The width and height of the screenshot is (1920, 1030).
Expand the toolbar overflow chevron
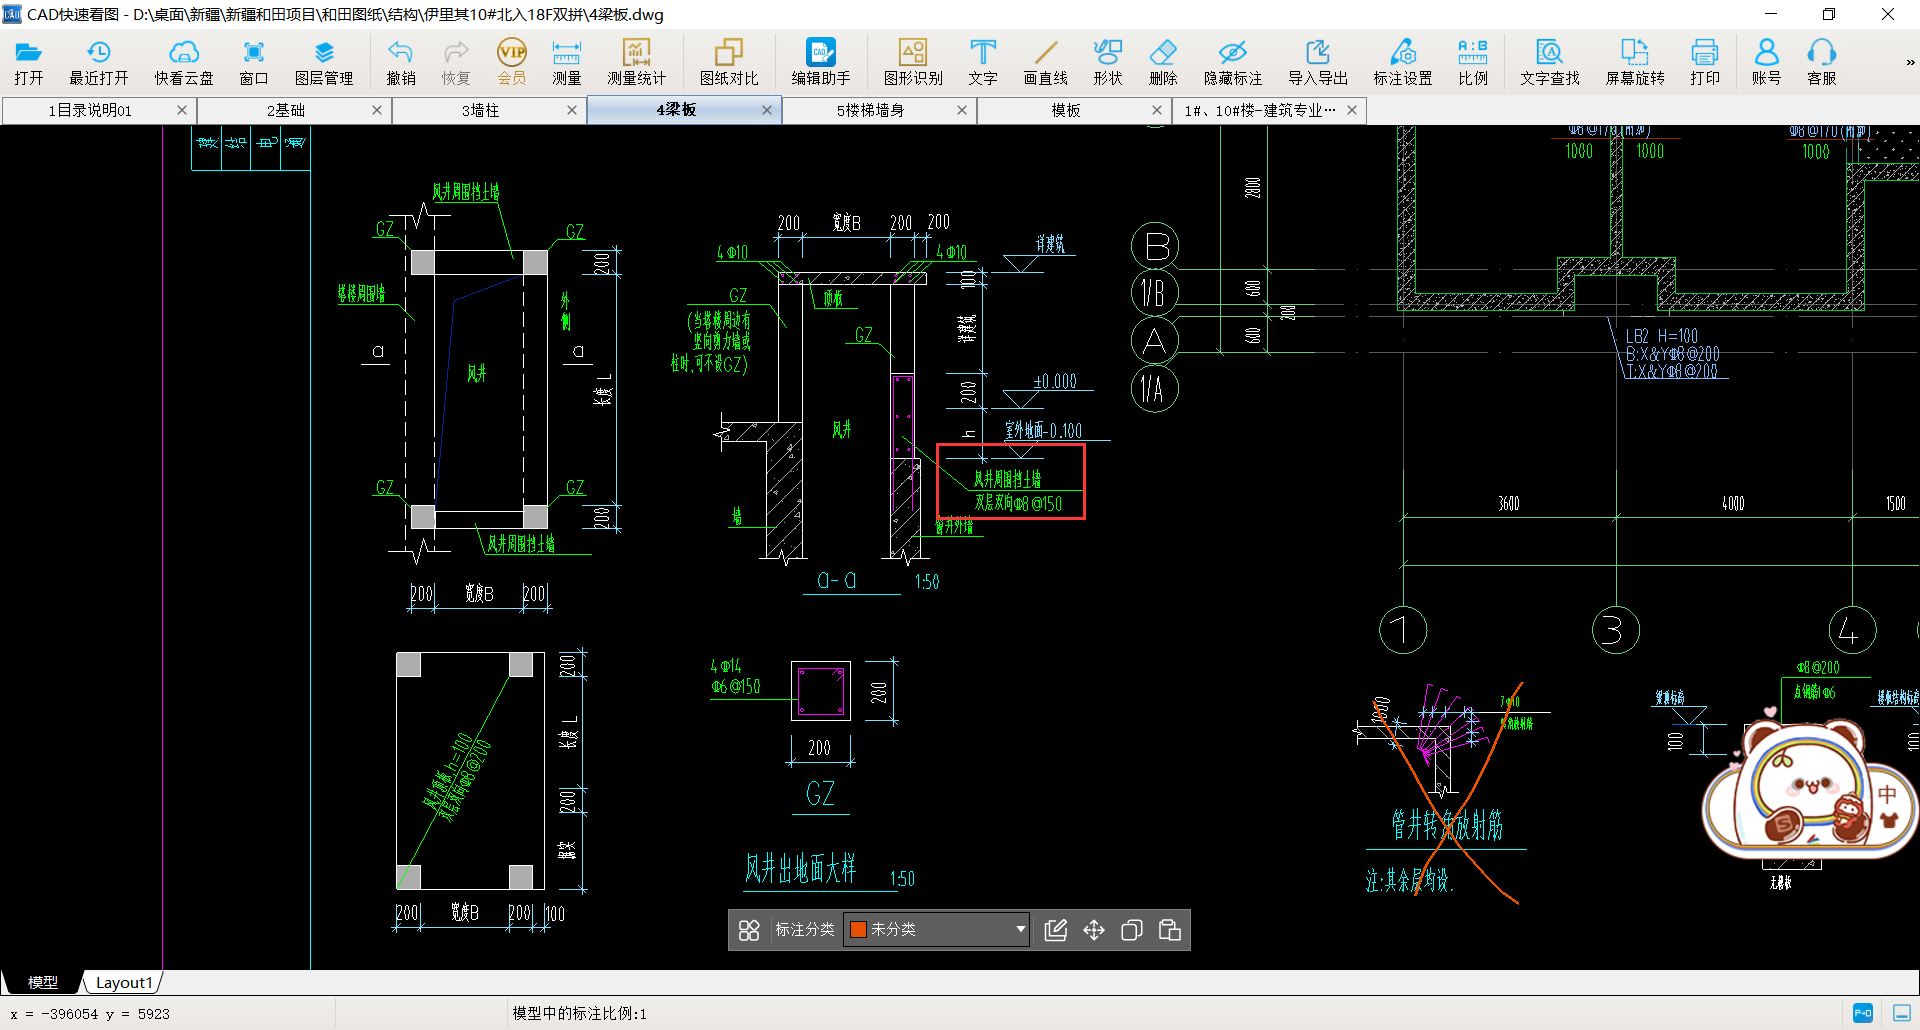pyautogui.click(x=1910, y=62)
